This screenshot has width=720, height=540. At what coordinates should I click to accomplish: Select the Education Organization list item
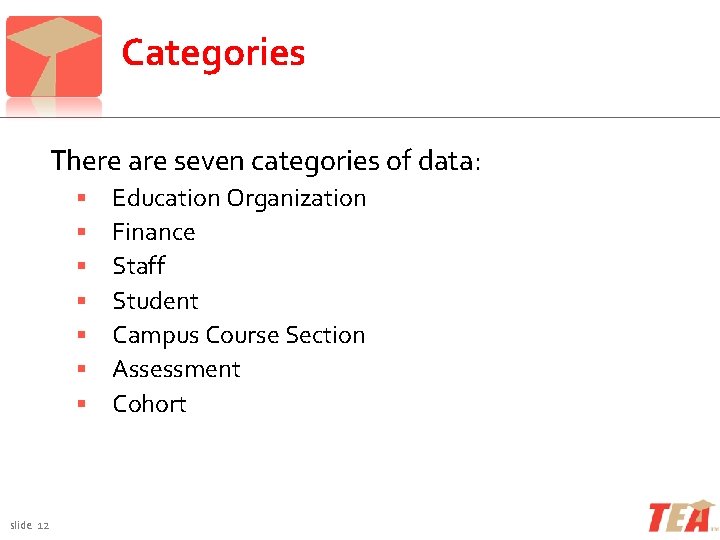[x=239, y=198]
